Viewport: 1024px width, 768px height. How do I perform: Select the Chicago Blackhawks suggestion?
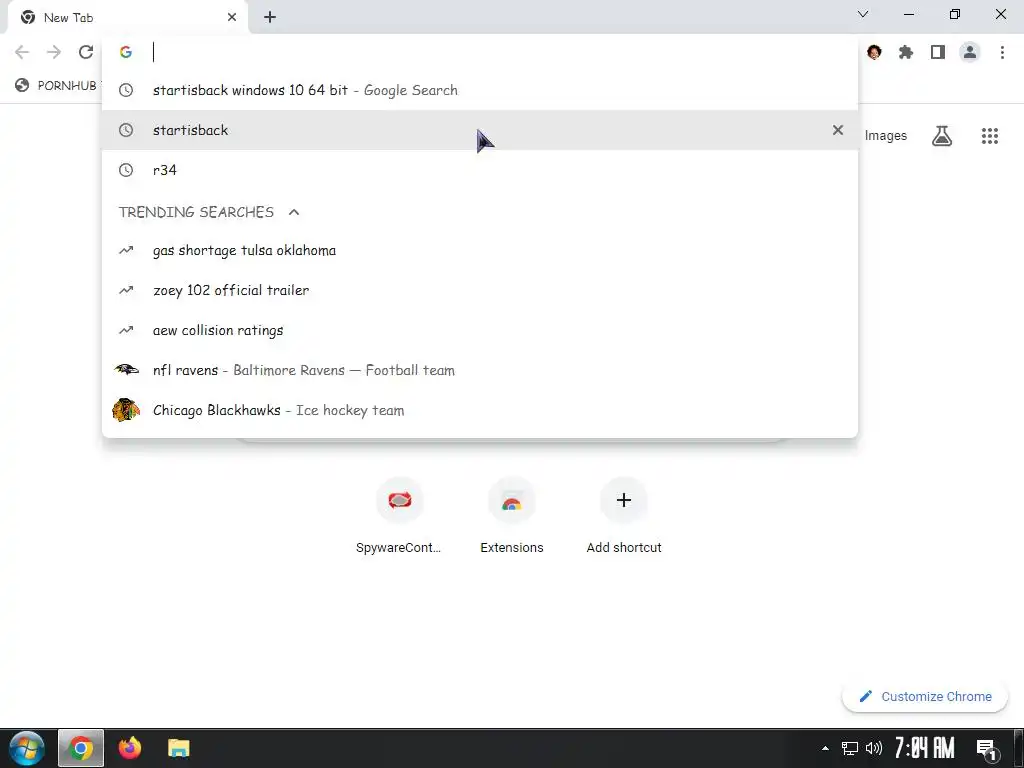pyautogui.click(x=480, y=410)
